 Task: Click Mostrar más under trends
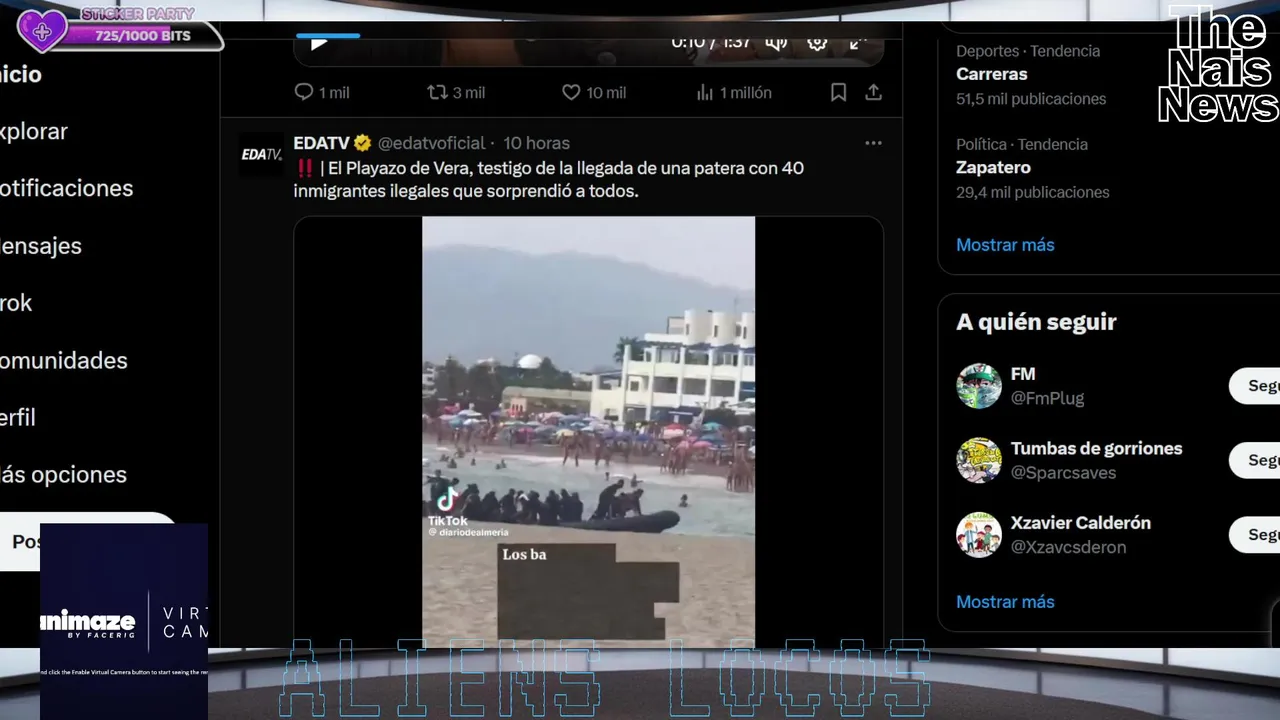click(1005, 245)
